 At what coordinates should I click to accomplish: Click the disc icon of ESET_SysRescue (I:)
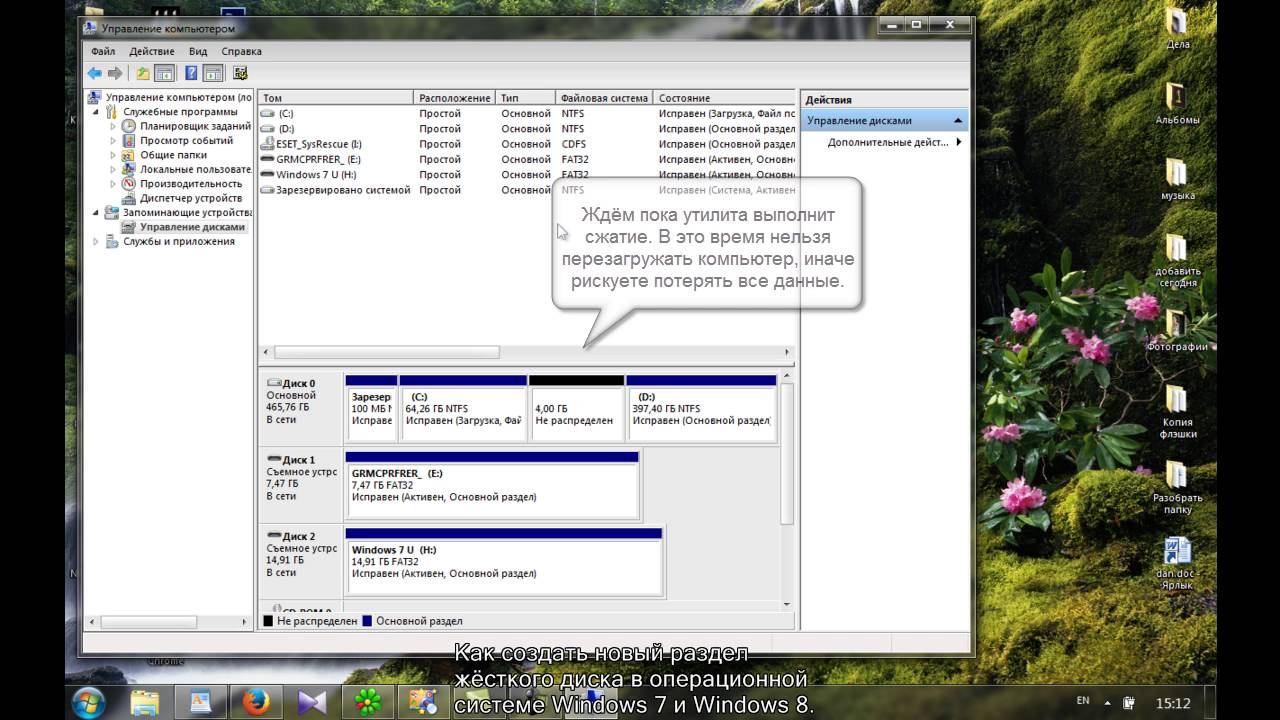[x=267, y=144]
